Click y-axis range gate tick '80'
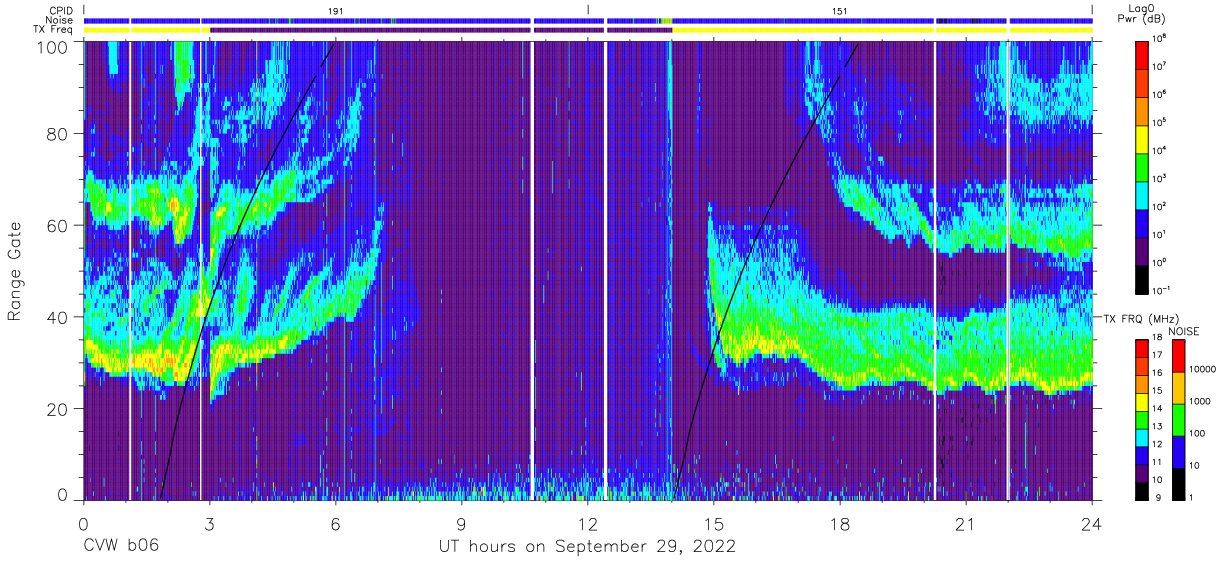1228x567 pixels. click(x=58, y=133)
